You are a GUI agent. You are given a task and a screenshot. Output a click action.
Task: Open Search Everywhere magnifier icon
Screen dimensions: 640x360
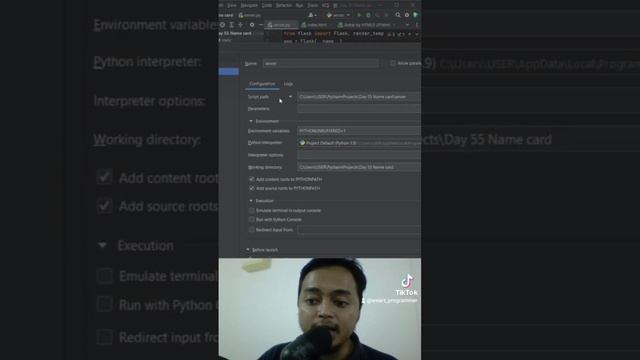pyautogui.click(x=398, y=15)
